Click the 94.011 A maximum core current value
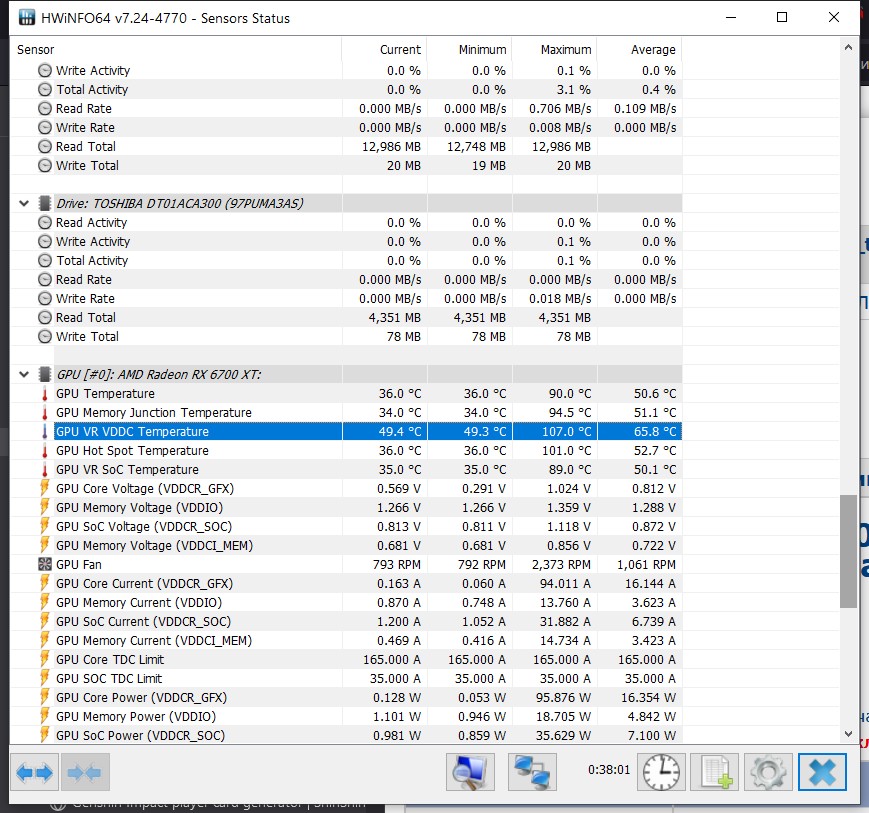 (x=565, y=584)
